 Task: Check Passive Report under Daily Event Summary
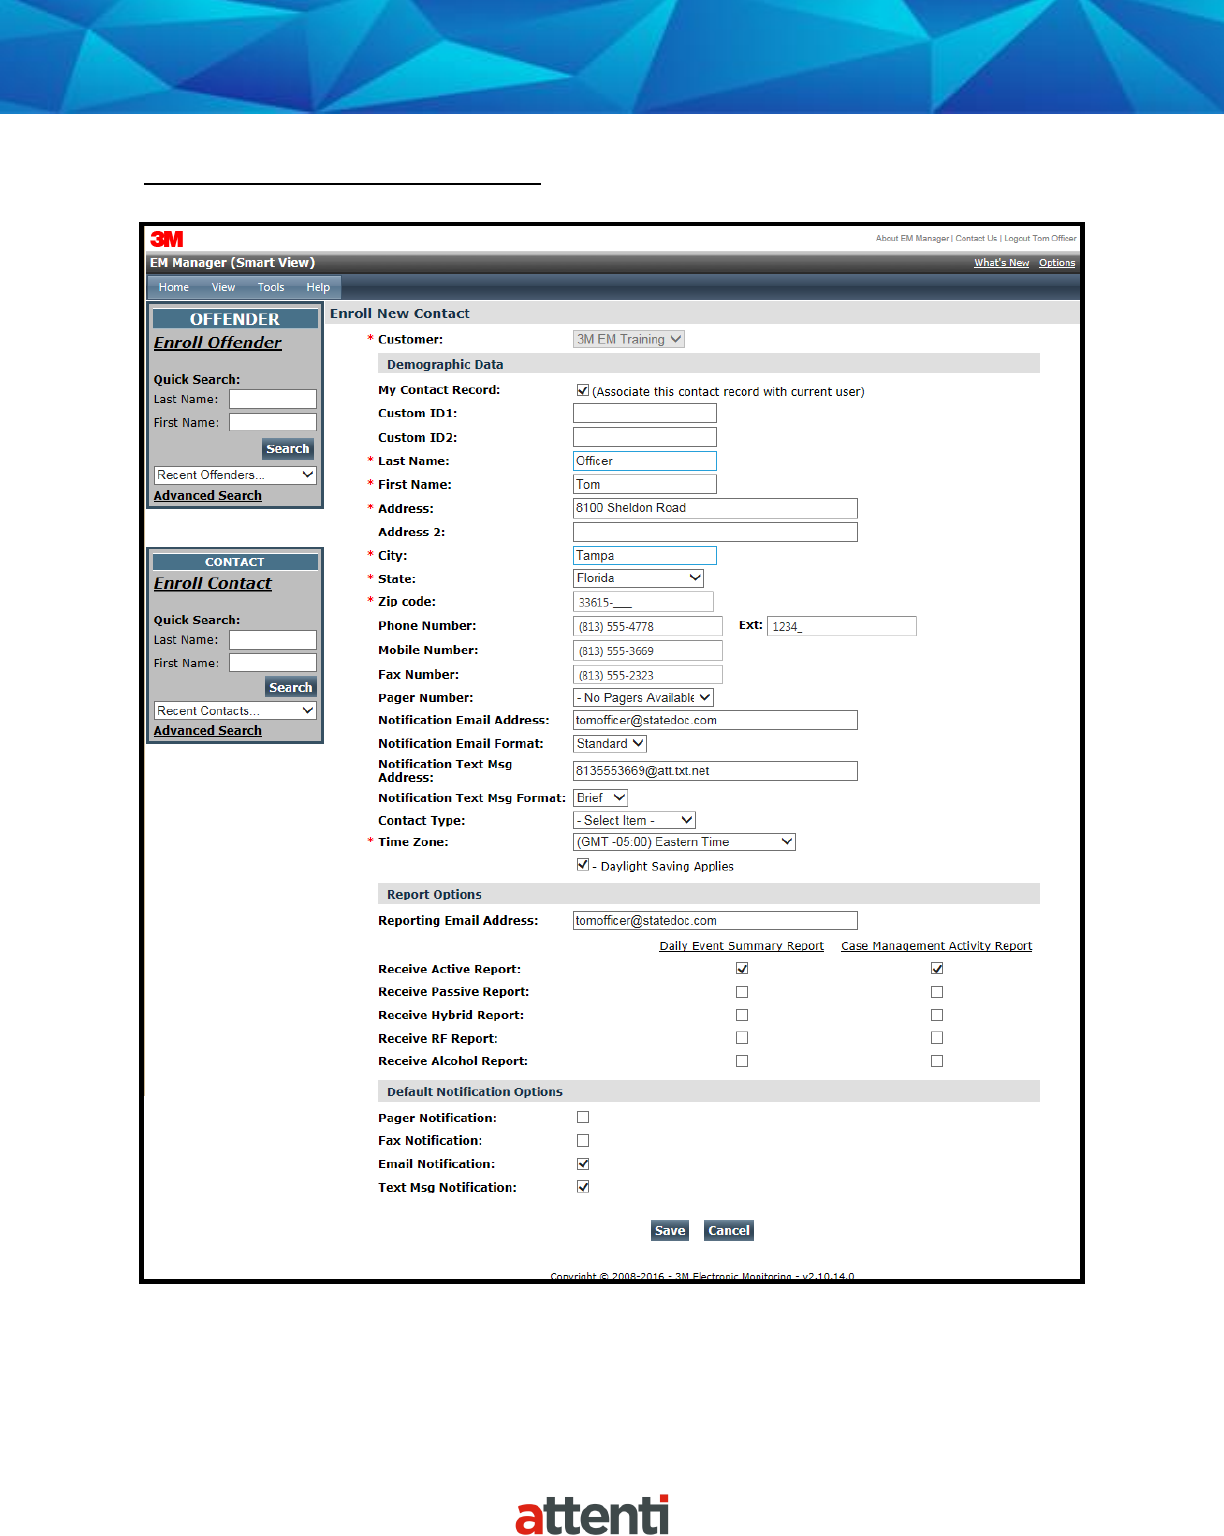pos(742,992)
